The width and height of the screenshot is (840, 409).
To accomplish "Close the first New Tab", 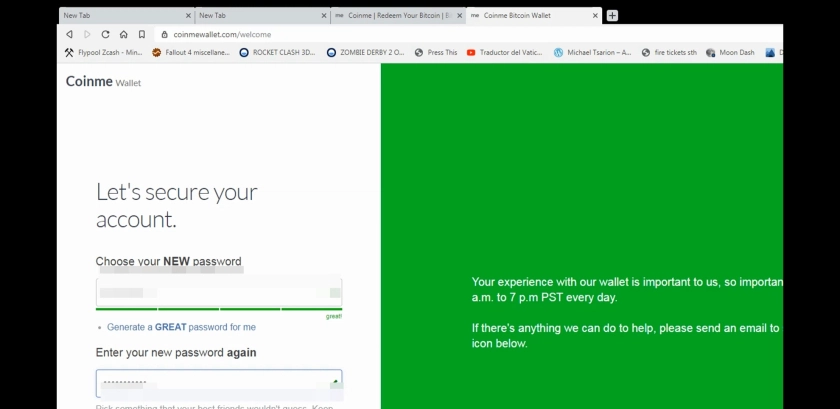I will (188, 16).
